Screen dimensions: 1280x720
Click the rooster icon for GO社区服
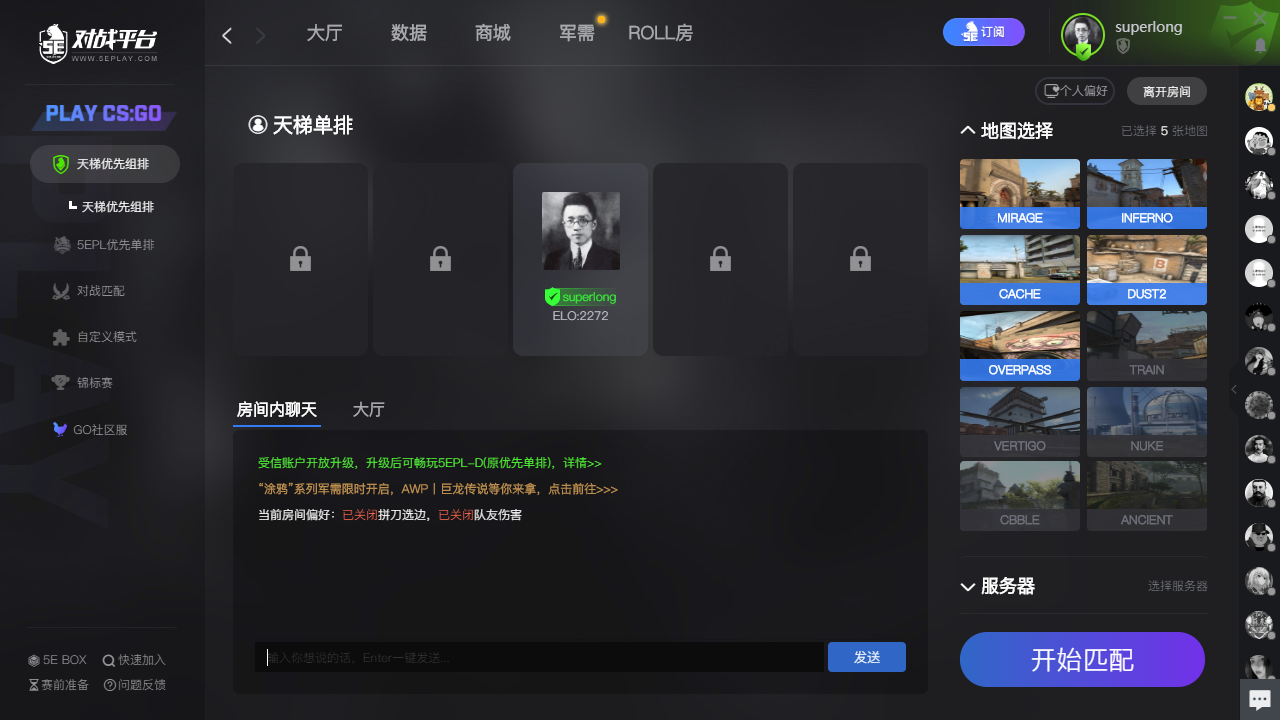pyautogui.click(x=61, y=429)
